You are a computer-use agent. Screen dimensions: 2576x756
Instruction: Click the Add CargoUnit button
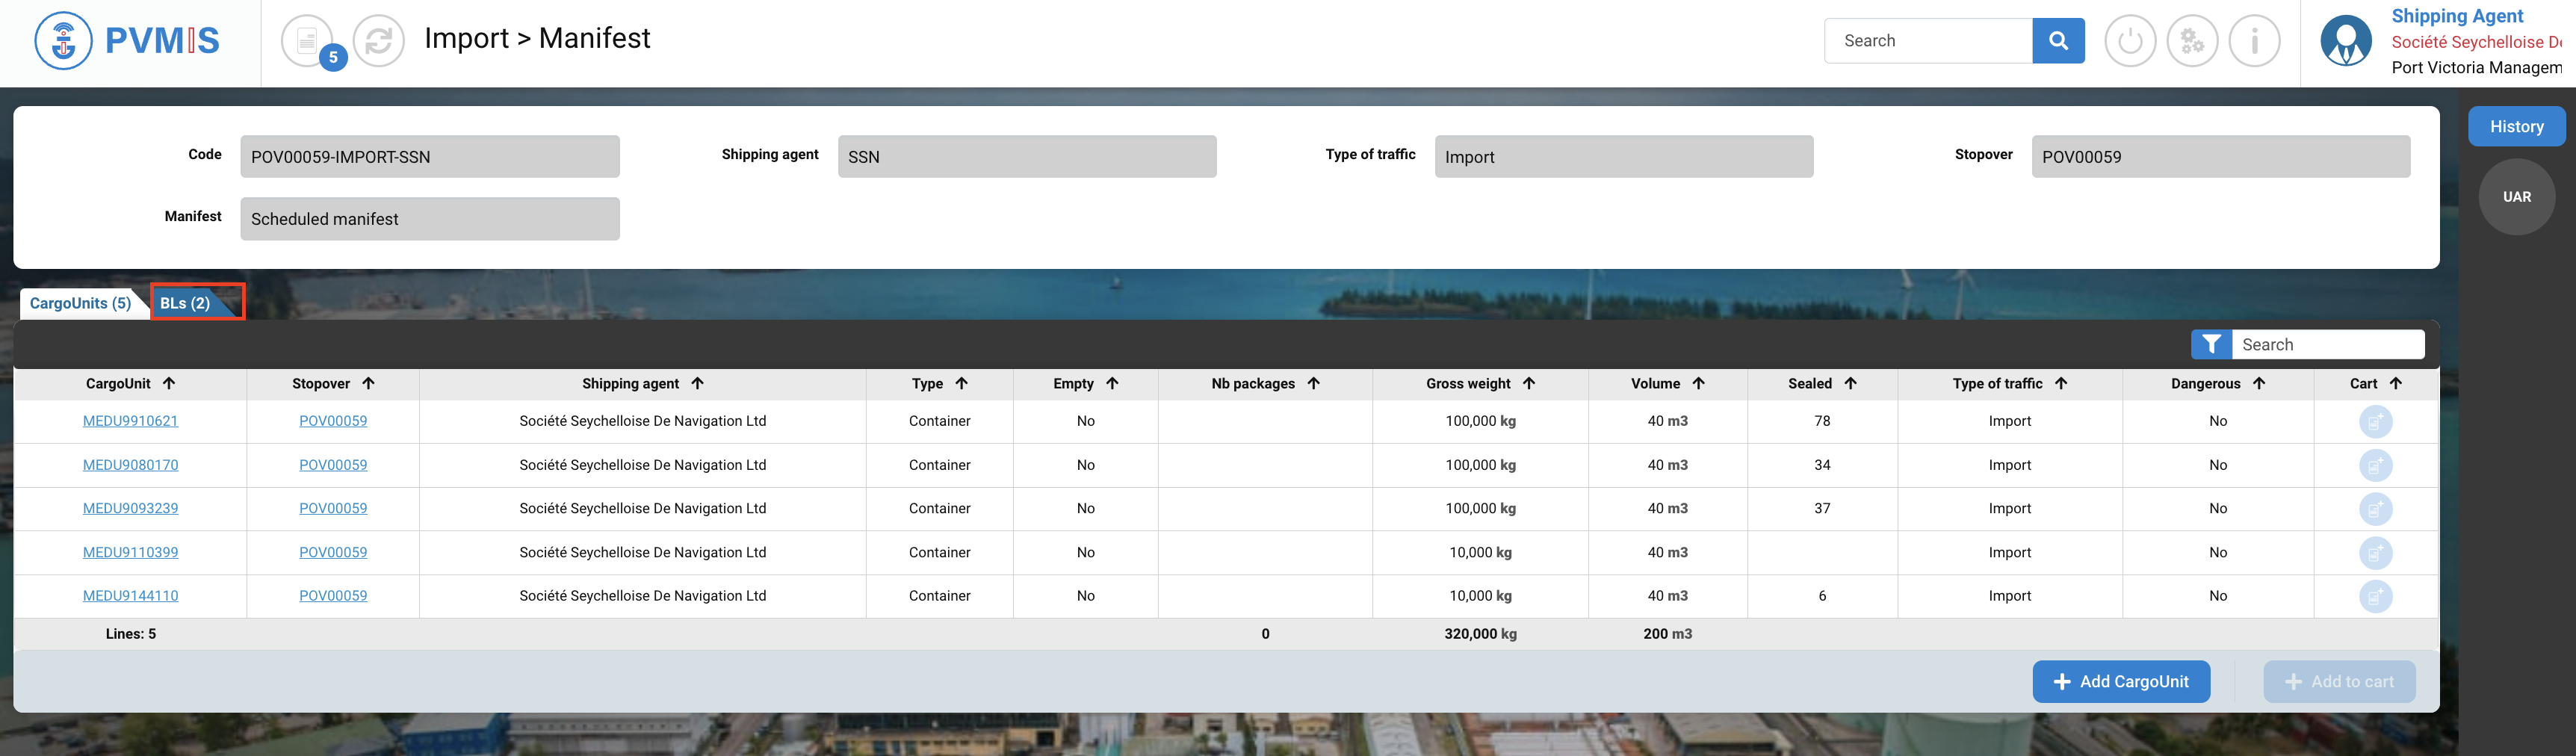pyautogui.click(x=2120, y=682)
